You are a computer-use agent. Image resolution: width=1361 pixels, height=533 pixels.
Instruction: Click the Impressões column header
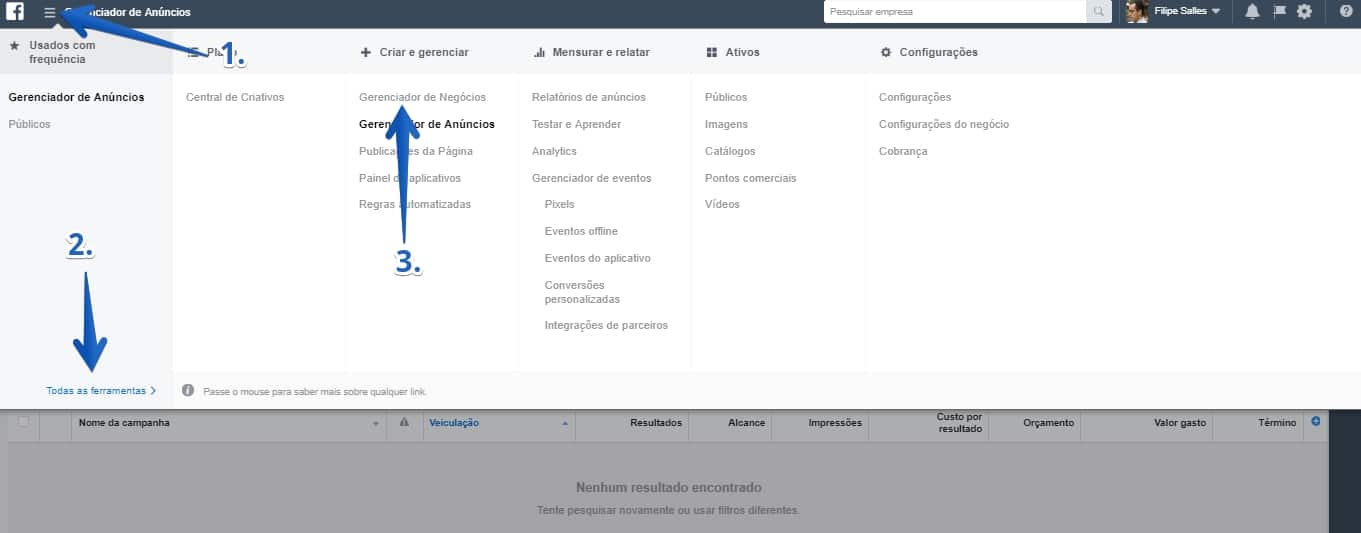pyautogui.click(x=835, y=423)
